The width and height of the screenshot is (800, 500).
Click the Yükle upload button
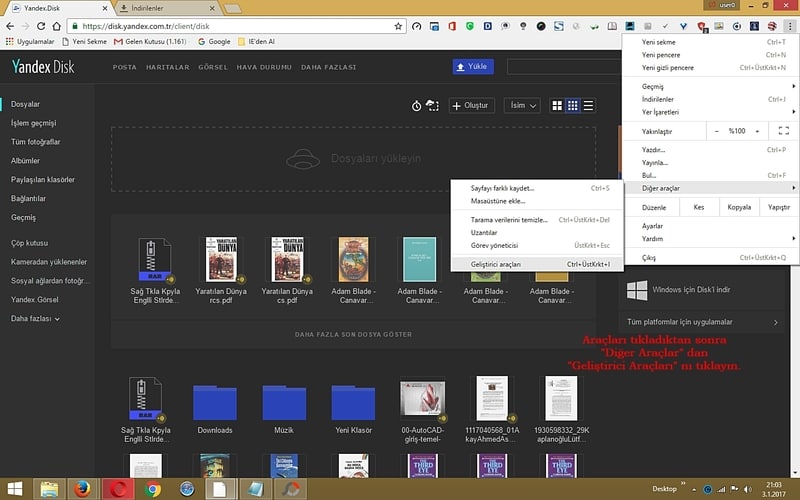click(473, 66)
